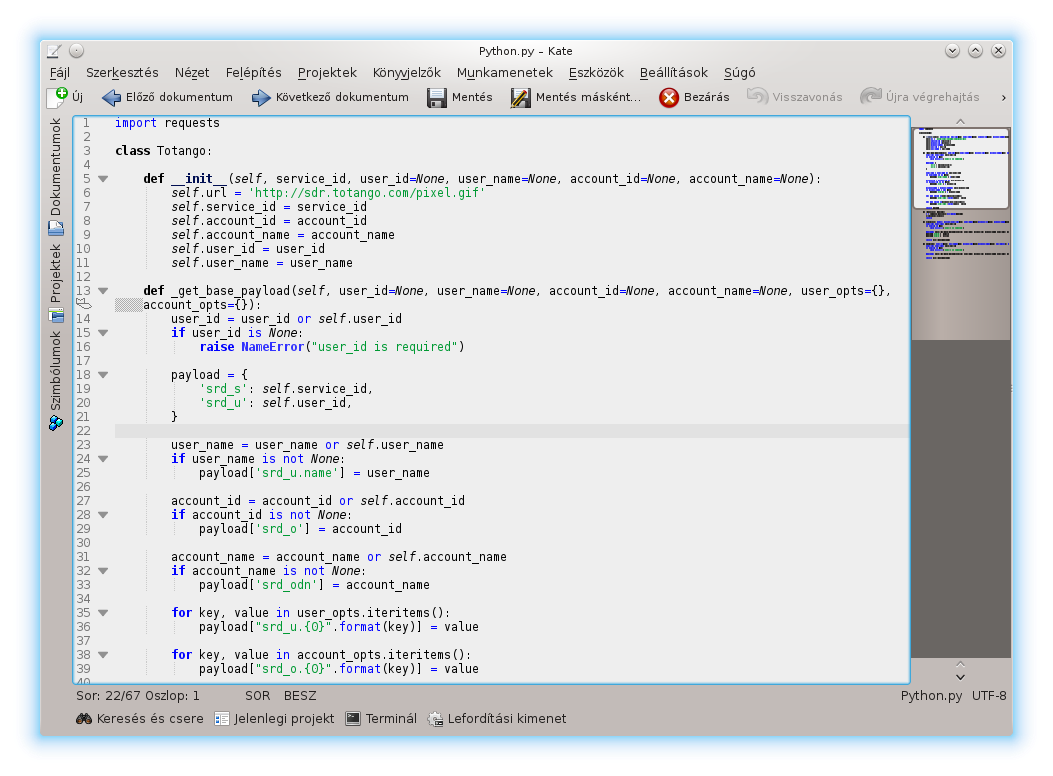Open the Beállítások menu
The height and width of the screenshot is (776, 1053).
[674, 72]
